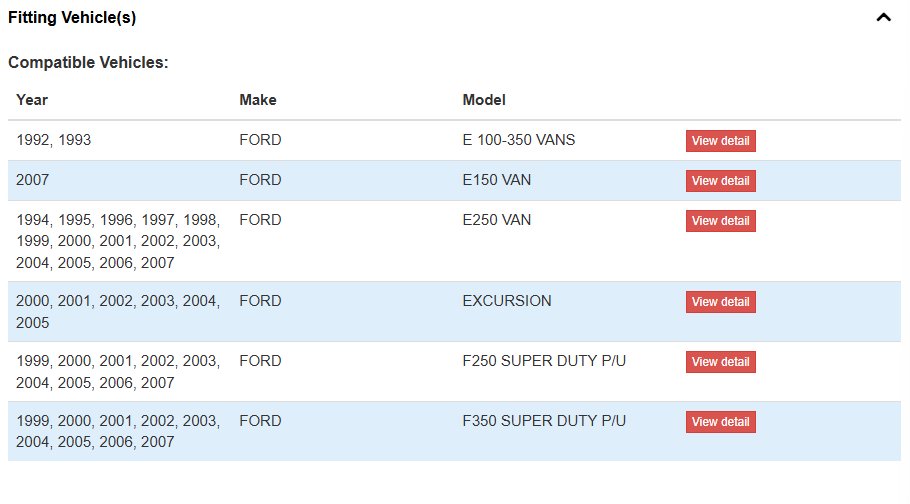Click the 2007 year cell for E150
Screen dimensions: 910x504
click(32, 180)
